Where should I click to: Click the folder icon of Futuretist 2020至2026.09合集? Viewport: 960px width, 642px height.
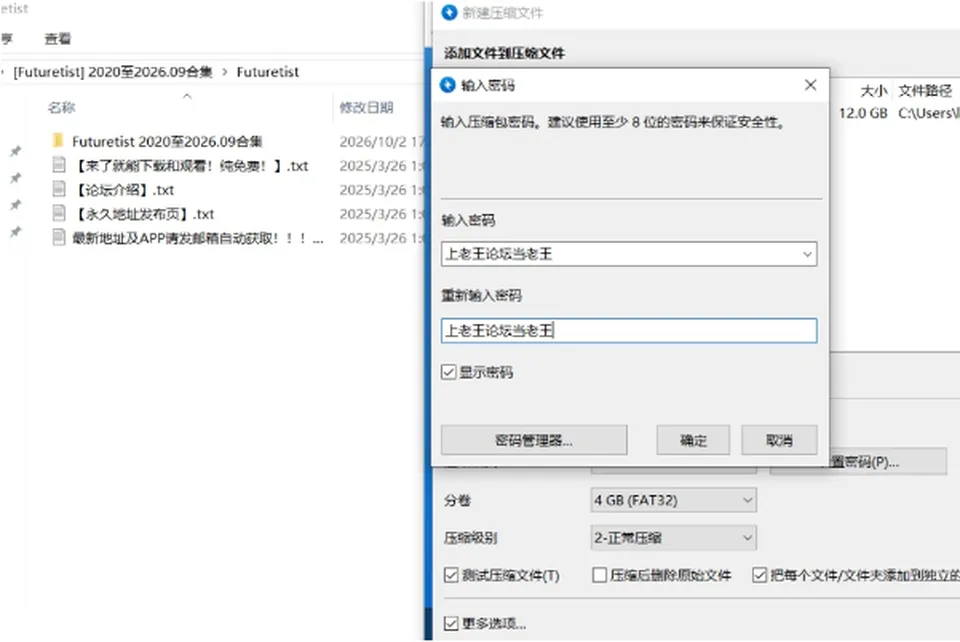pos(59,141)
